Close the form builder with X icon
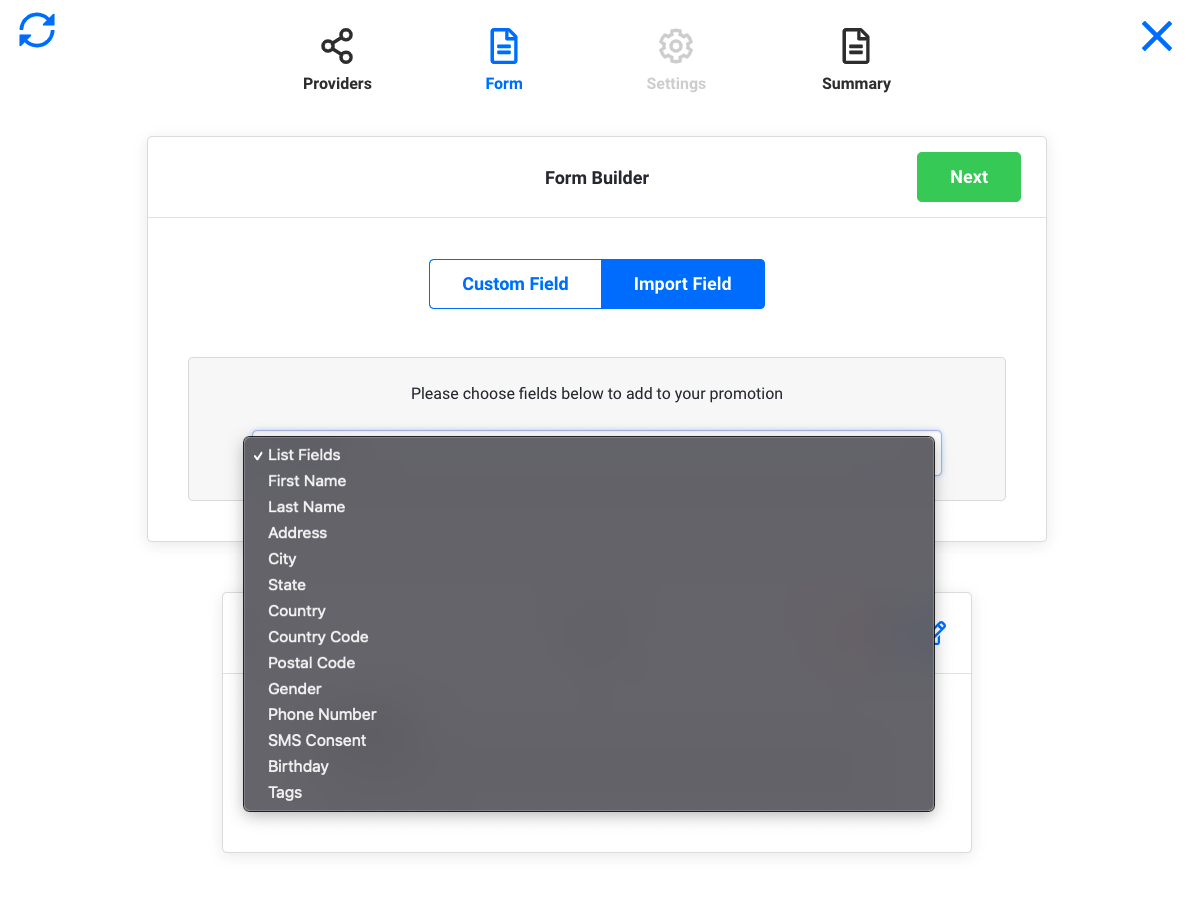This screenshot has width=1191, height=911. pyautogui.click(x=1156, y=37)
